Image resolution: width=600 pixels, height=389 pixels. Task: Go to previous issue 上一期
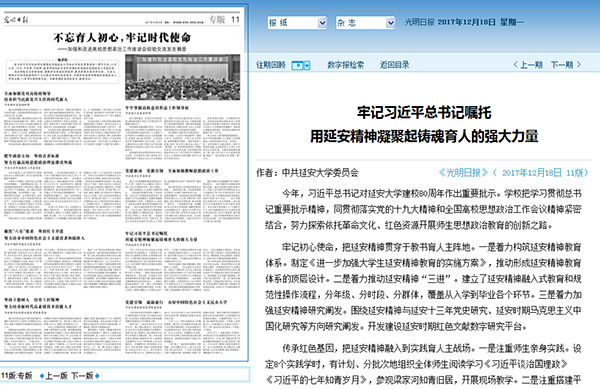pos(531,65)
